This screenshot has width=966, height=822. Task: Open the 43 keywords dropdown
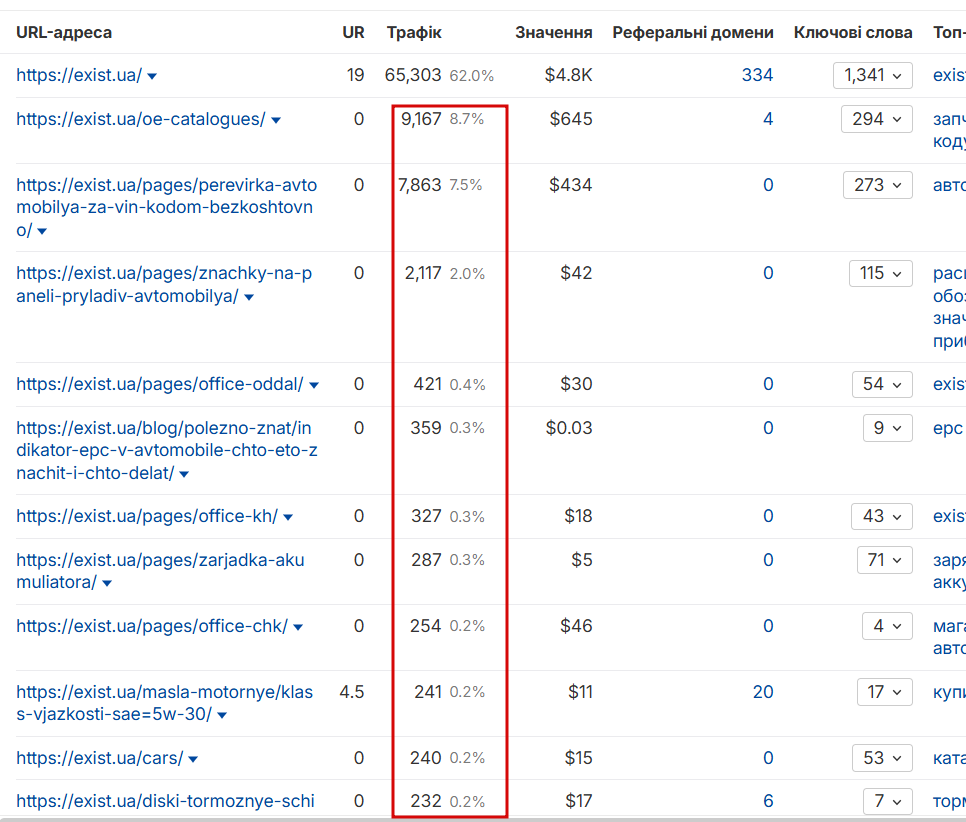882,516
